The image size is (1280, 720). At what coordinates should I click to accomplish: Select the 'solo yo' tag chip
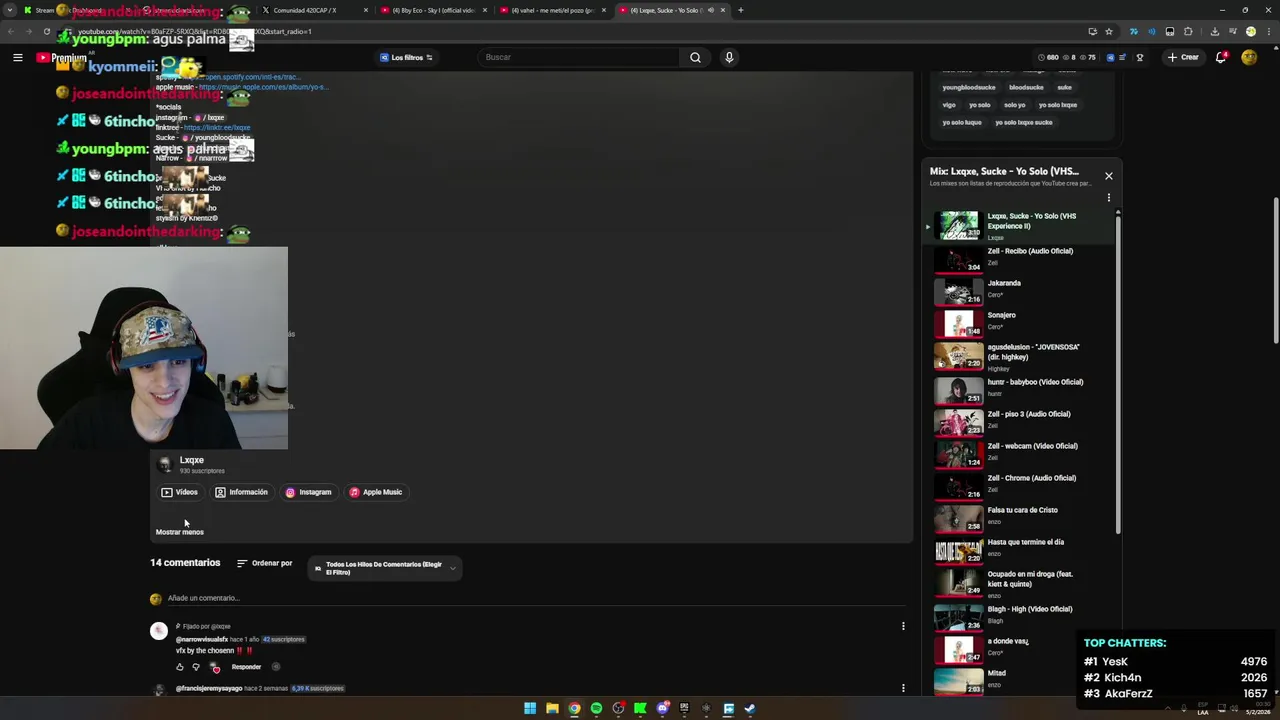tap(1014, 105)
